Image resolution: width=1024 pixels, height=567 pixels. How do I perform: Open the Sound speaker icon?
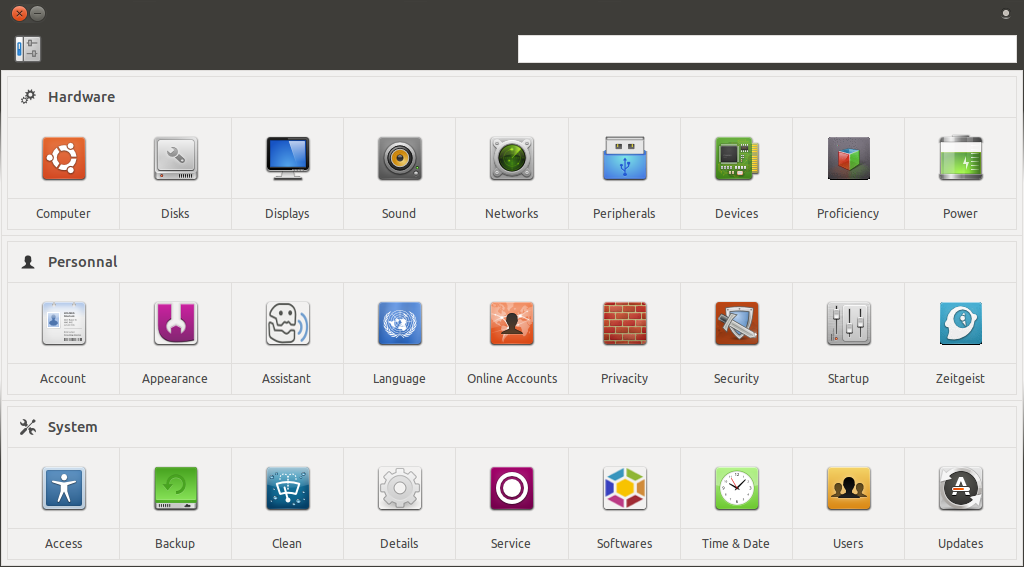coord(400,158)
